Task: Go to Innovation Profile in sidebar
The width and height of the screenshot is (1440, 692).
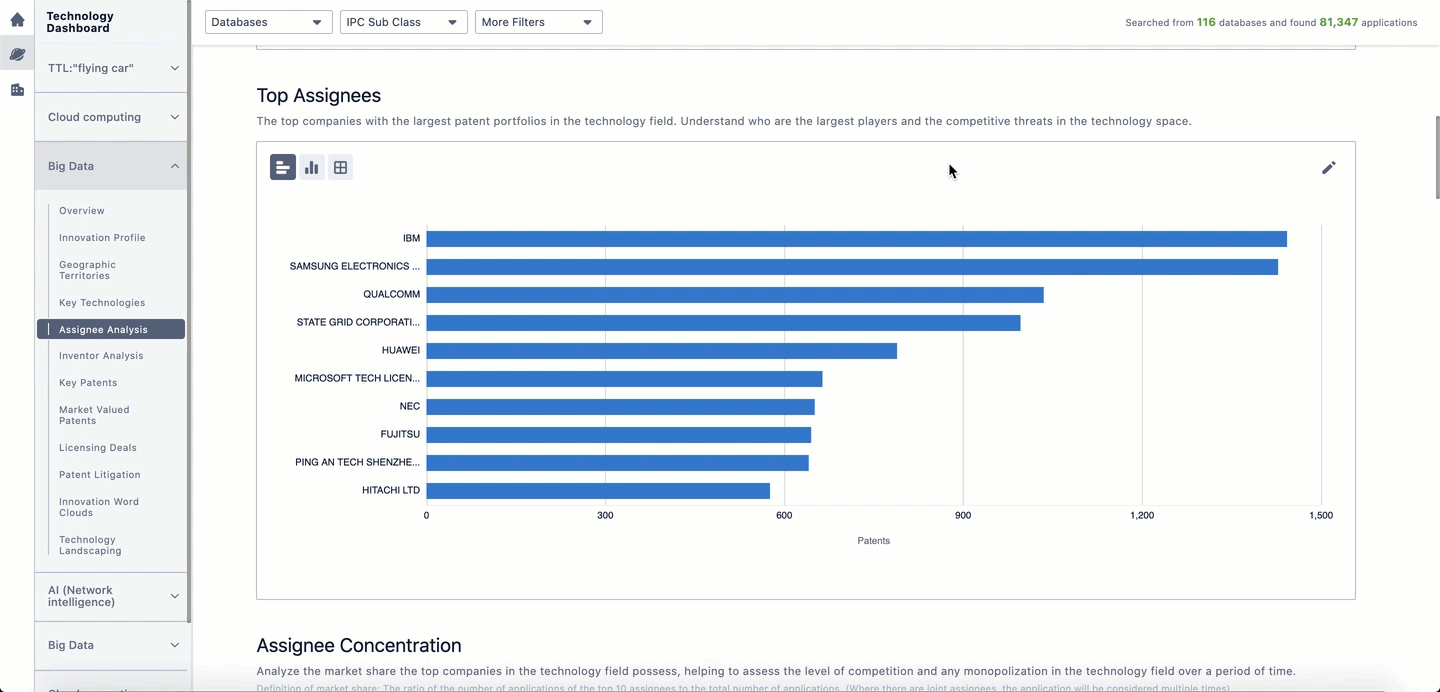Action: (102, 238)
